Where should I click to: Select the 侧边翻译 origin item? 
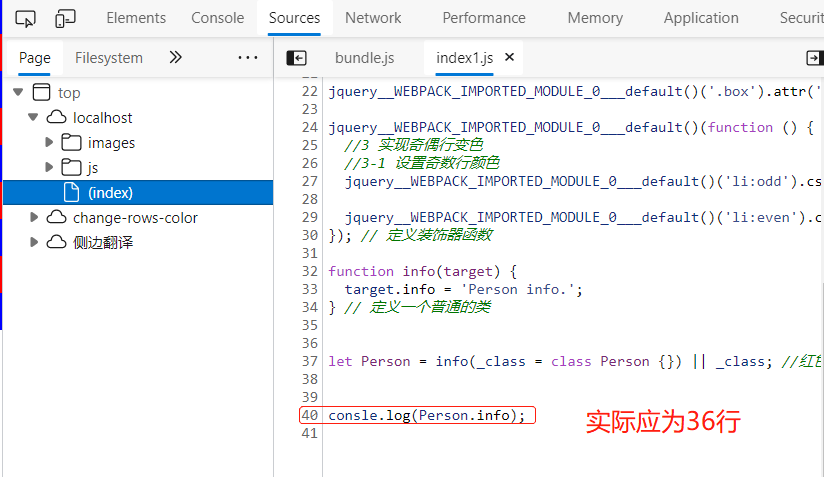click(x=103, y=243)
